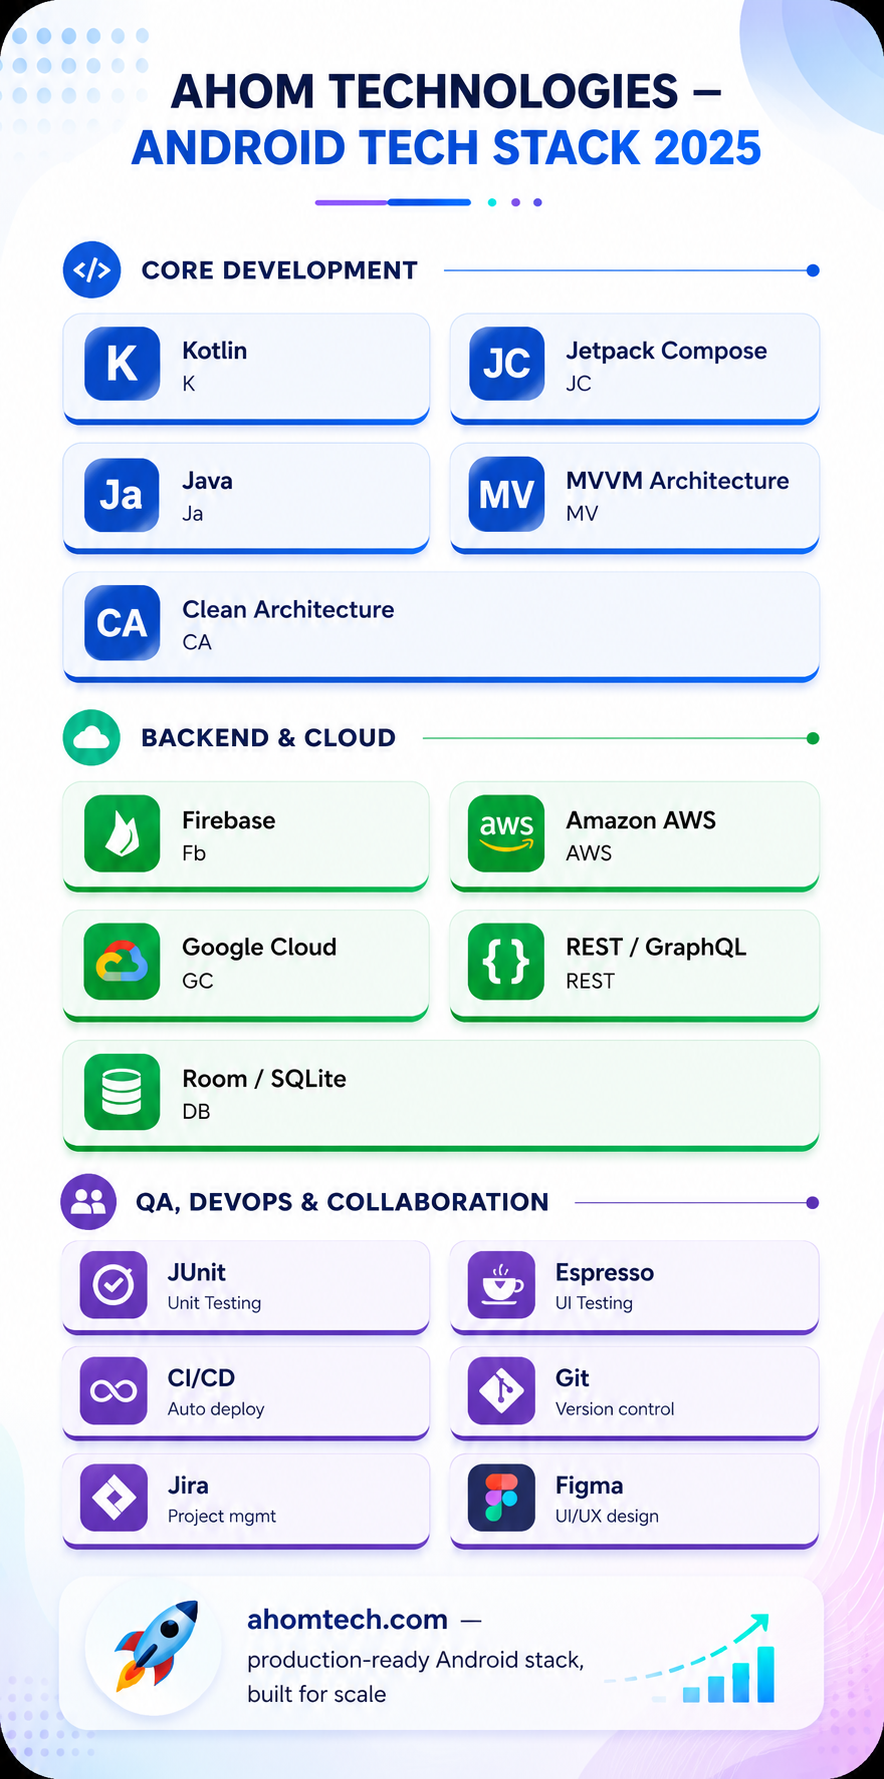Click the ANDROID TECH STACK 2025 title

(446, 148)
